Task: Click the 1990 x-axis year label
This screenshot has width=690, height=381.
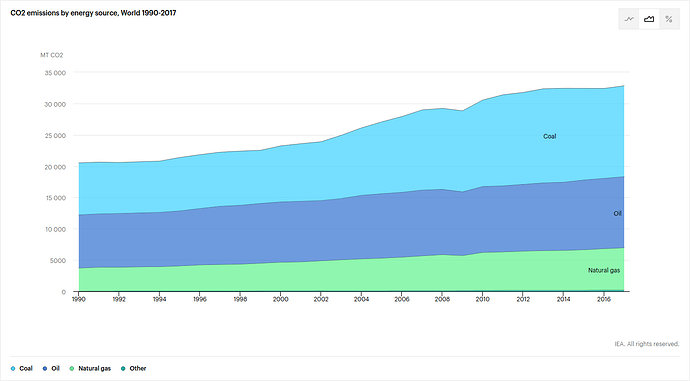Action: [79, 299]
